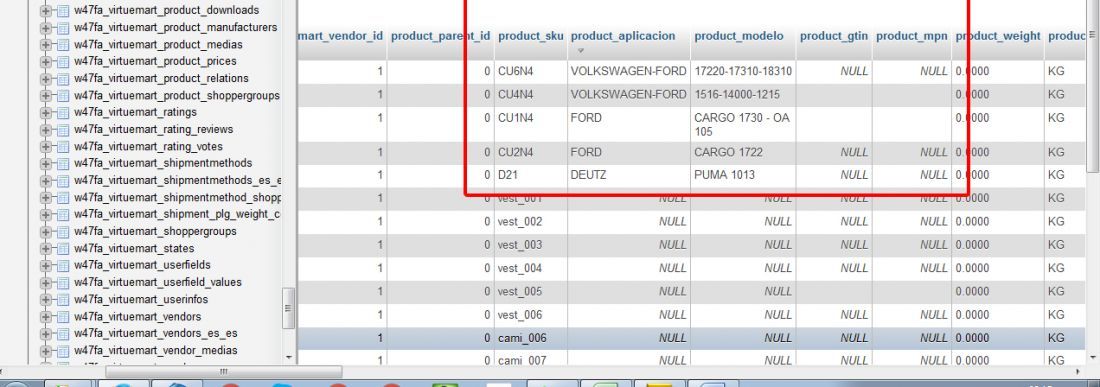Sort by product_aplicacion column header
This screenshot has width=1100, height=387.
pyautogui.click(x=623, y=36)
